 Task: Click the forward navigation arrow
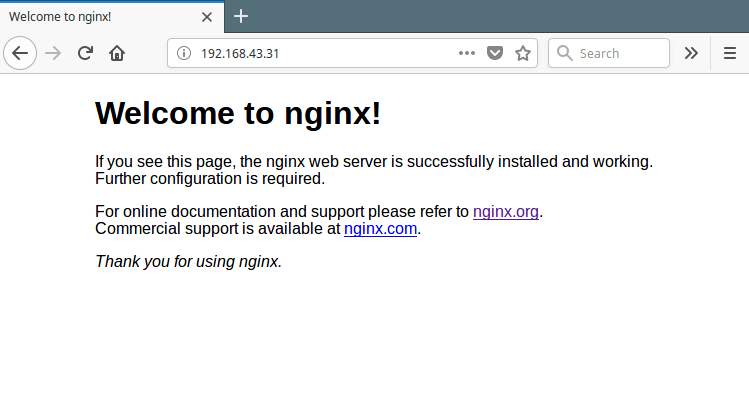point(53,53)
